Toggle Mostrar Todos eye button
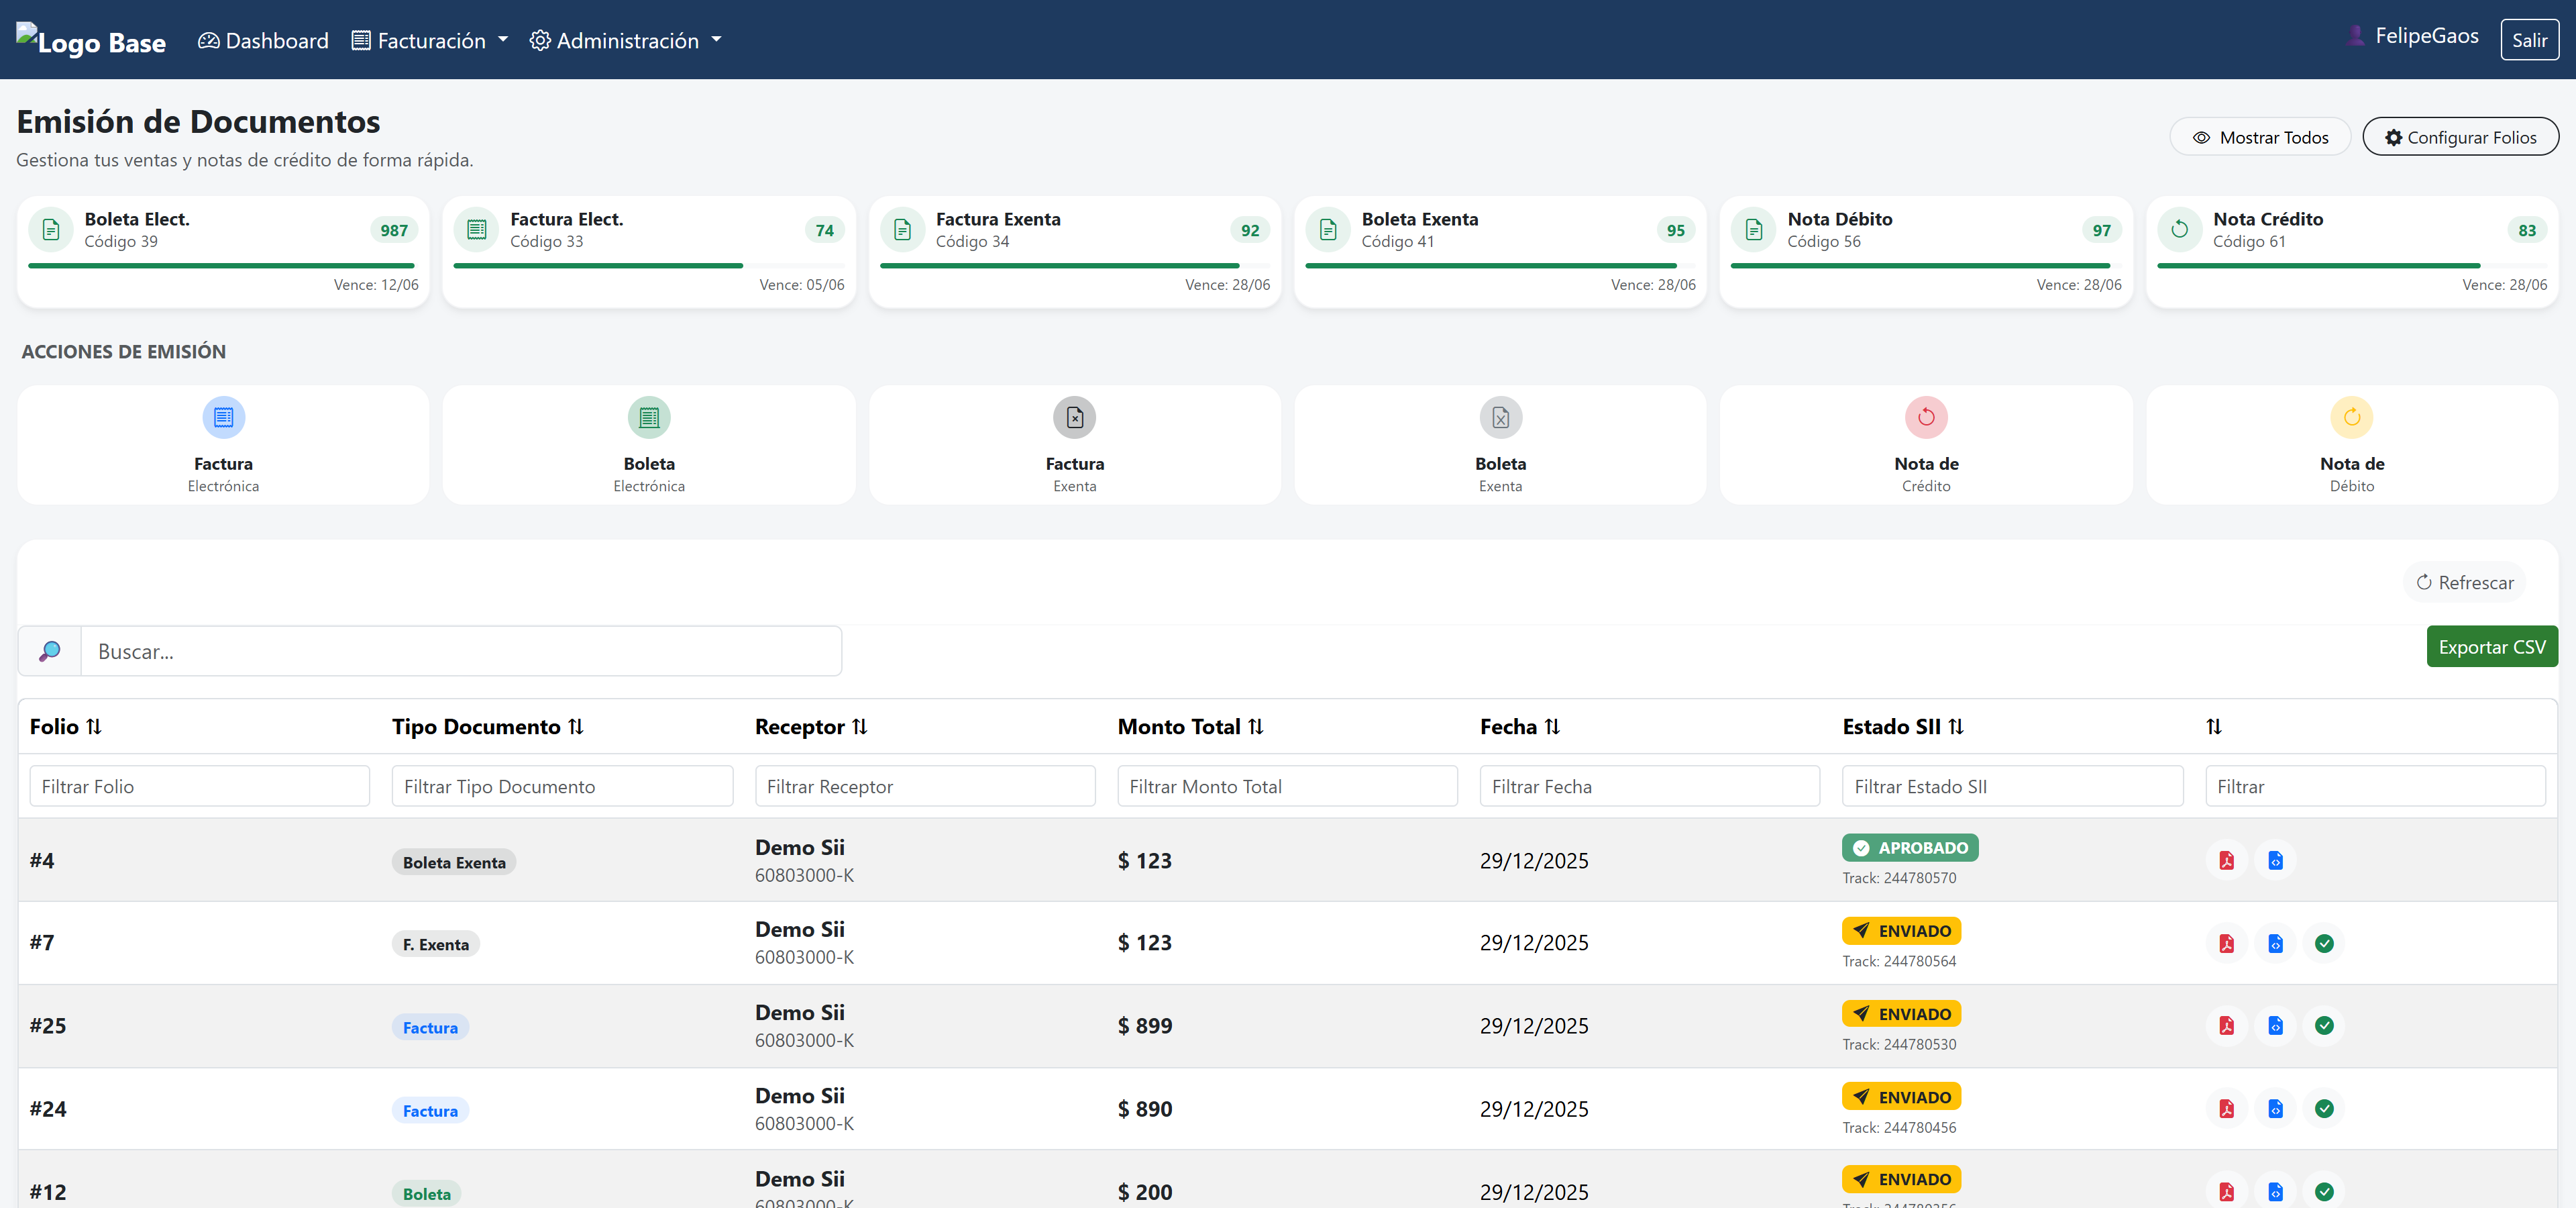 pos(2260,137)
